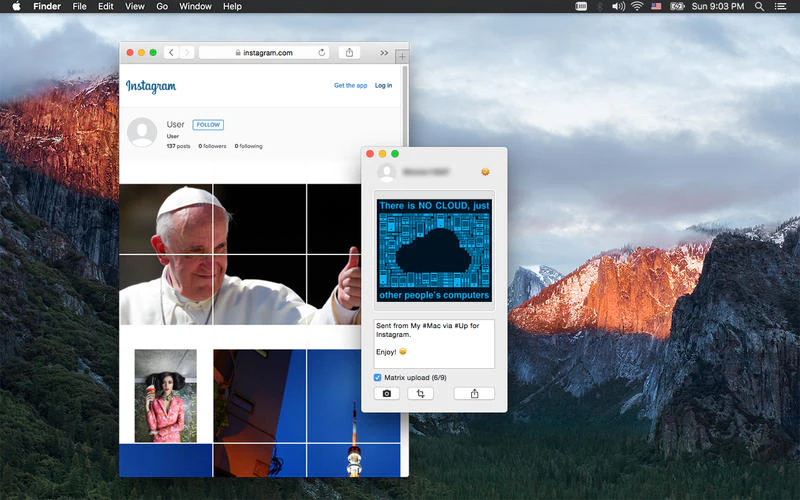Open the Apple menu
Image resolution: width=800 pixels, height=500 pixels.
pyautogui.click(x=16, y=6)
